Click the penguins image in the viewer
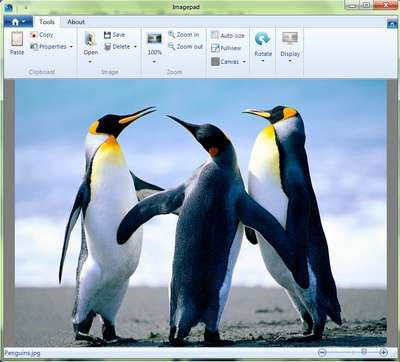This screenshot has width=400, height=362. click(201, 213)
